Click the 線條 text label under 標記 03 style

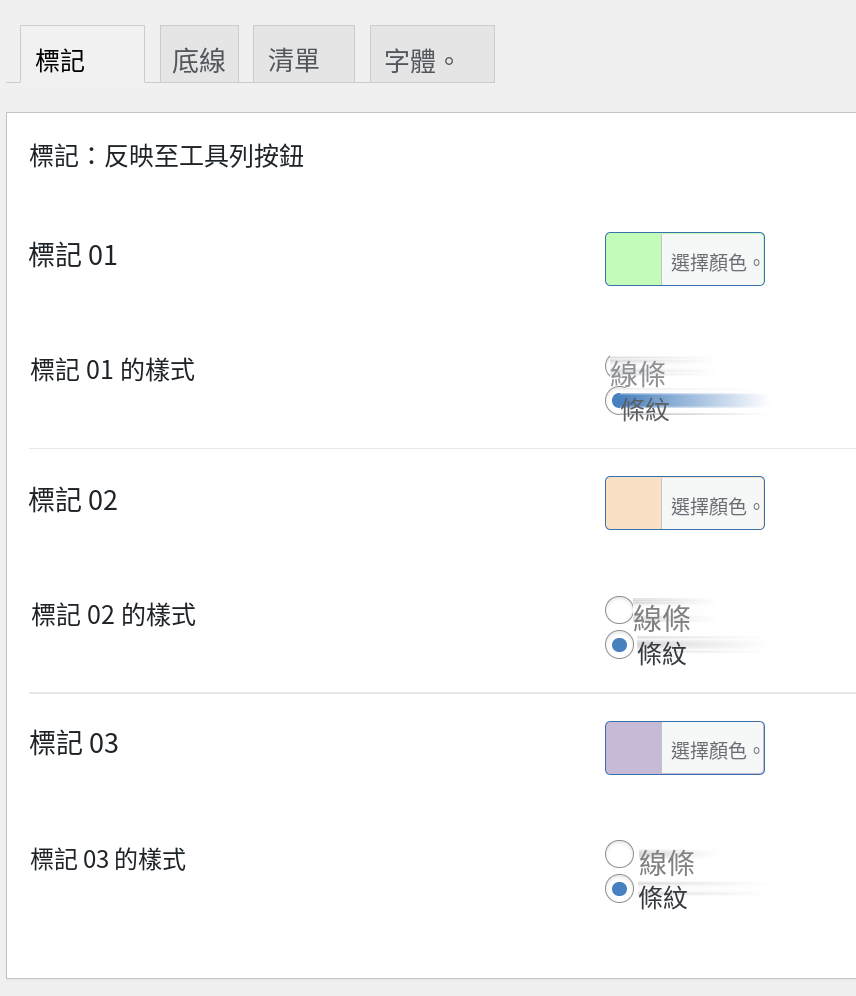[x=667, y=863]
